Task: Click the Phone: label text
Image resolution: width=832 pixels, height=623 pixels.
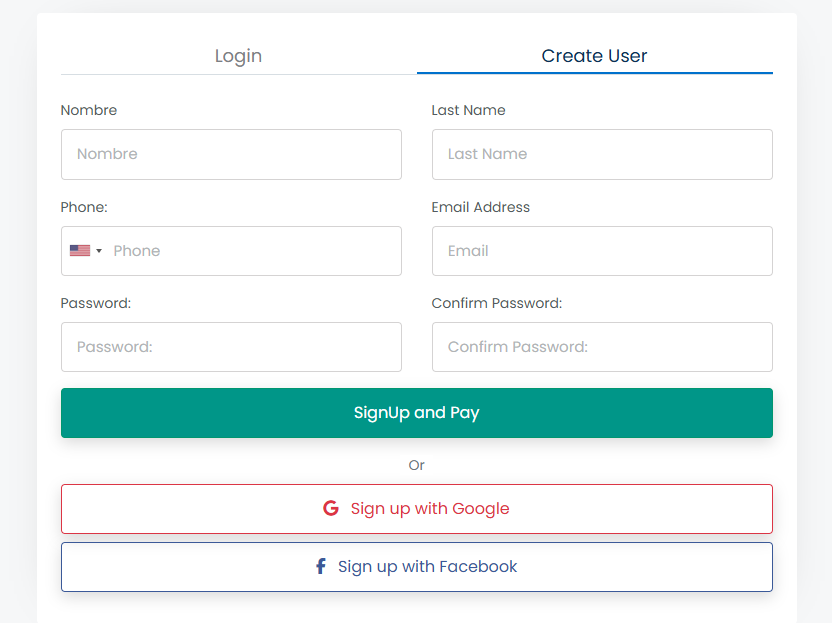Action: [x=84, y=207]
